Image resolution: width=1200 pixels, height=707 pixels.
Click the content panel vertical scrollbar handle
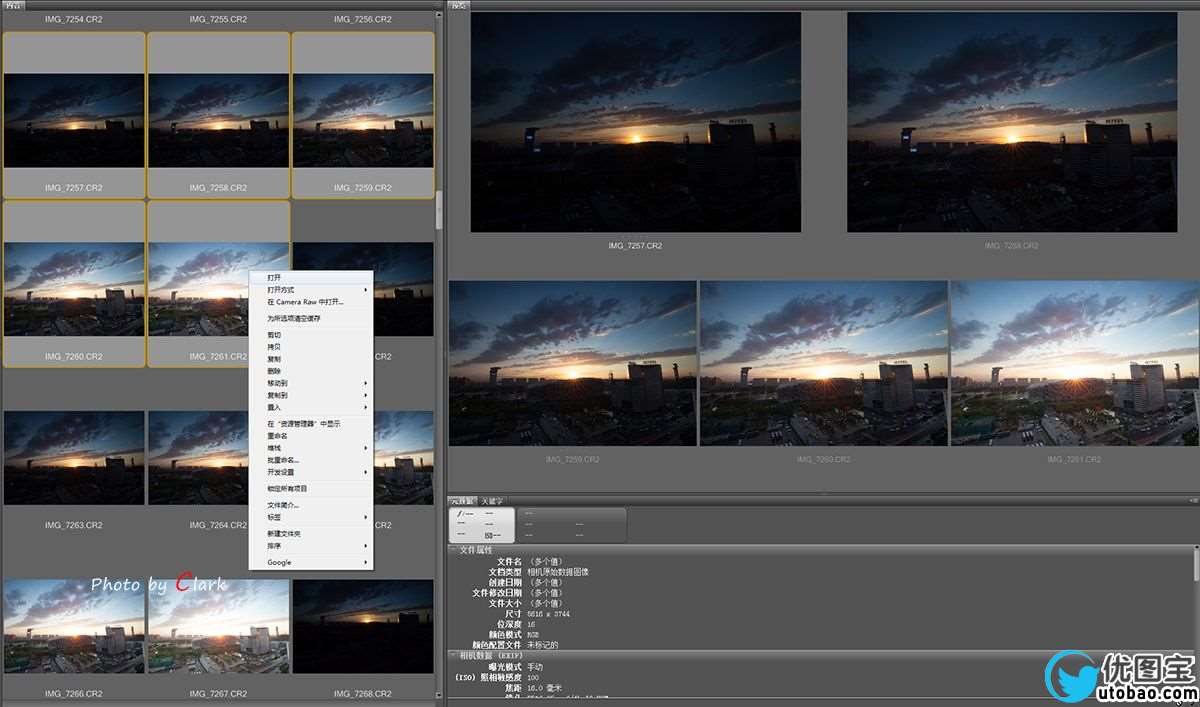439,210
